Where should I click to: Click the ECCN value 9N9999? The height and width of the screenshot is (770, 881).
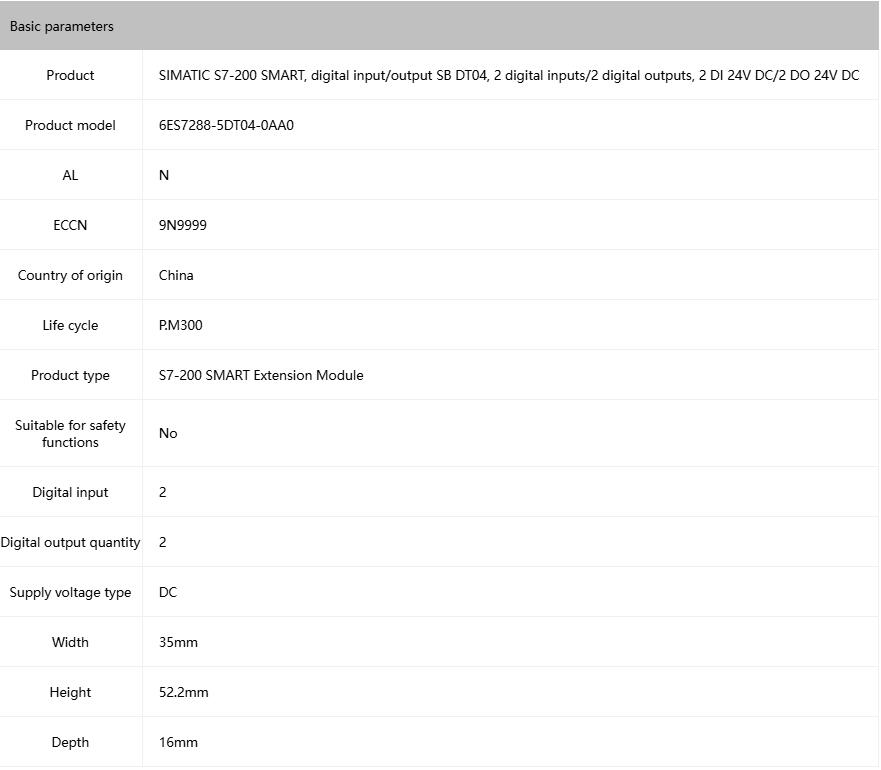point(183,225)
